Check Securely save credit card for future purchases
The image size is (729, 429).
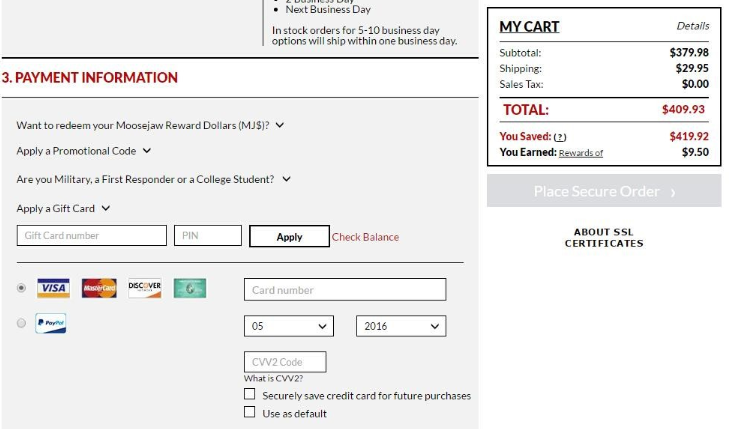pos(250,394)
